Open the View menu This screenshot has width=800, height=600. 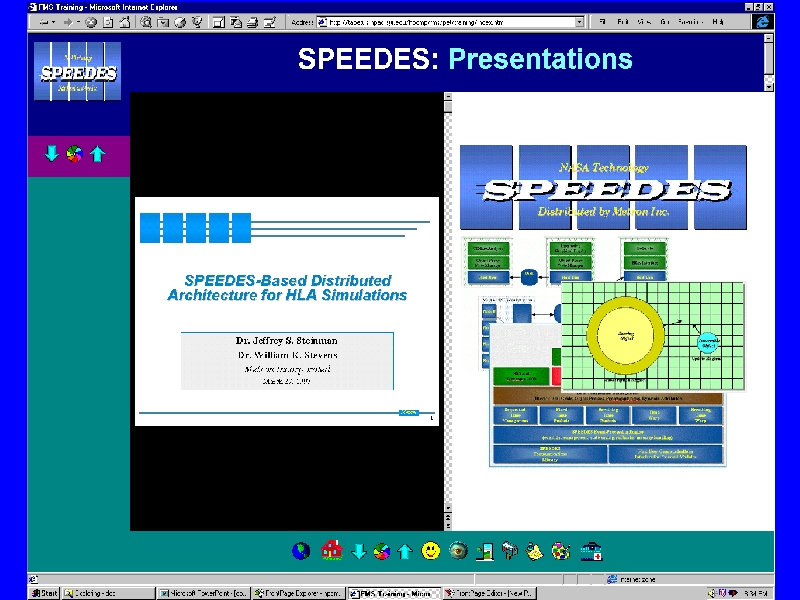(644, 22)
